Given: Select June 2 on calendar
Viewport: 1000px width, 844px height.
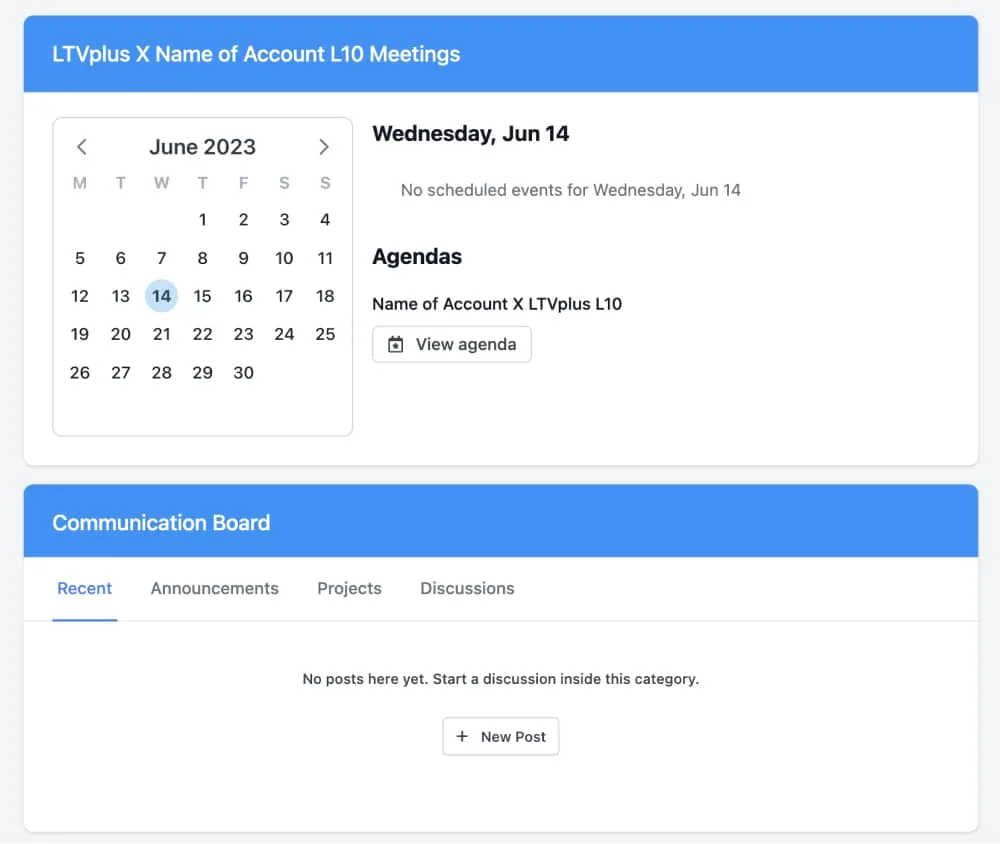Looking at the screenshot, I should pyautogui.click(x=243, y=220).
